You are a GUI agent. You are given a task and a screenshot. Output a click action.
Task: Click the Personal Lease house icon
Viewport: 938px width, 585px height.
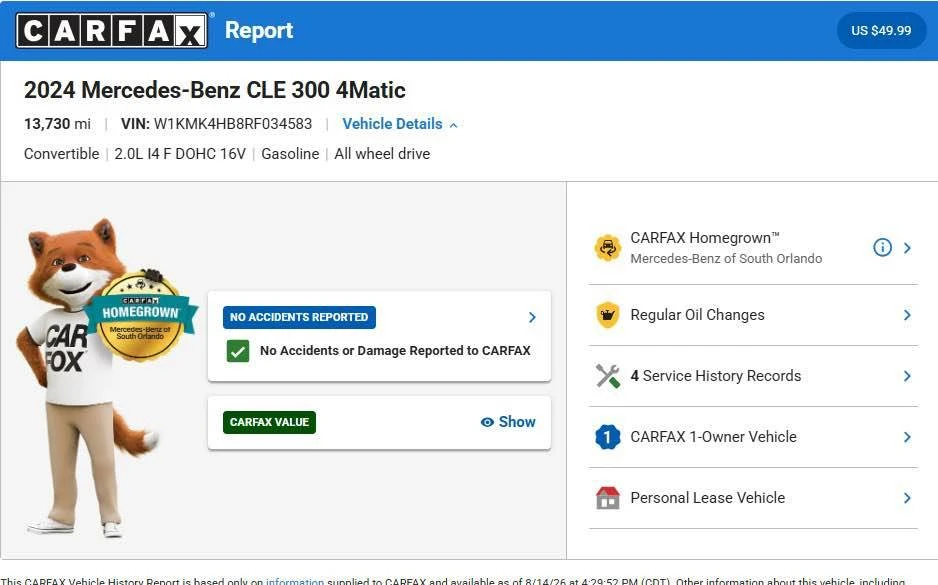608,498
